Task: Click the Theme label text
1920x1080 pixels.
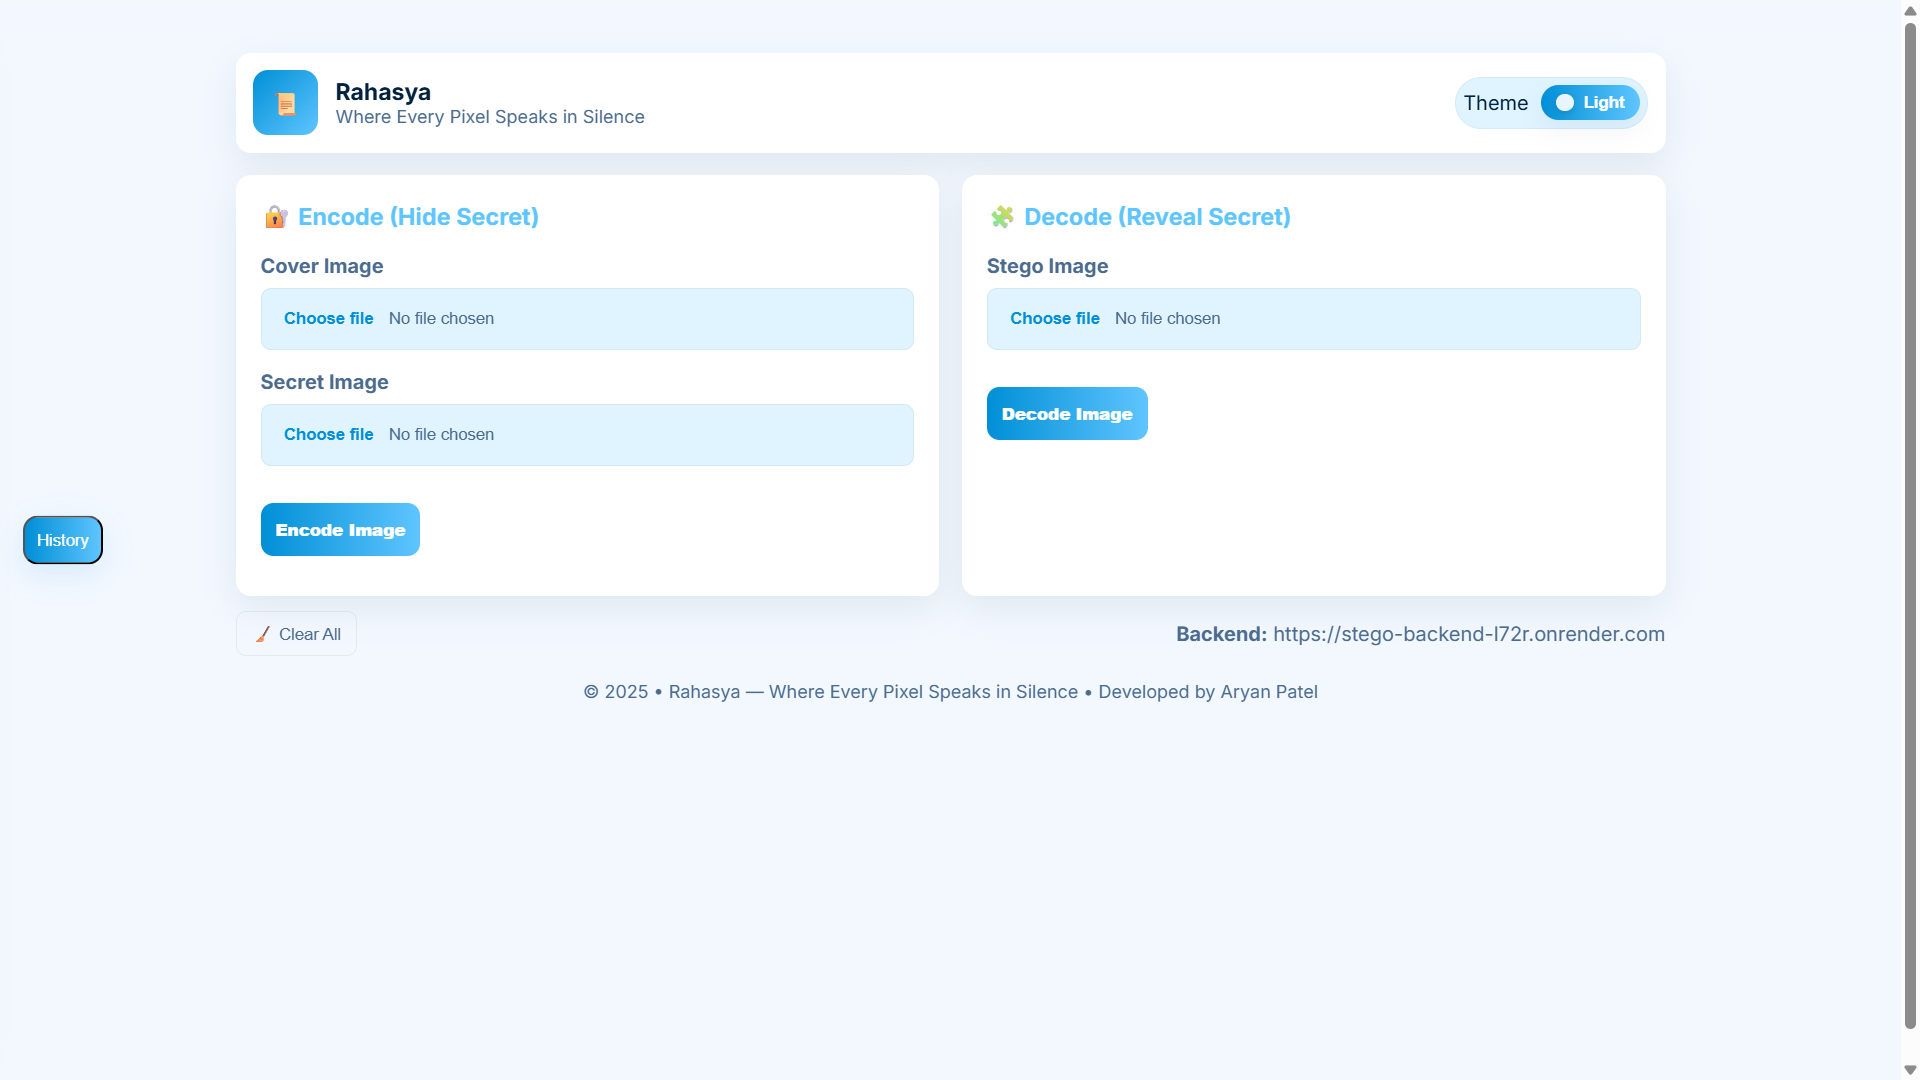Action: (x=1495, y=103)
